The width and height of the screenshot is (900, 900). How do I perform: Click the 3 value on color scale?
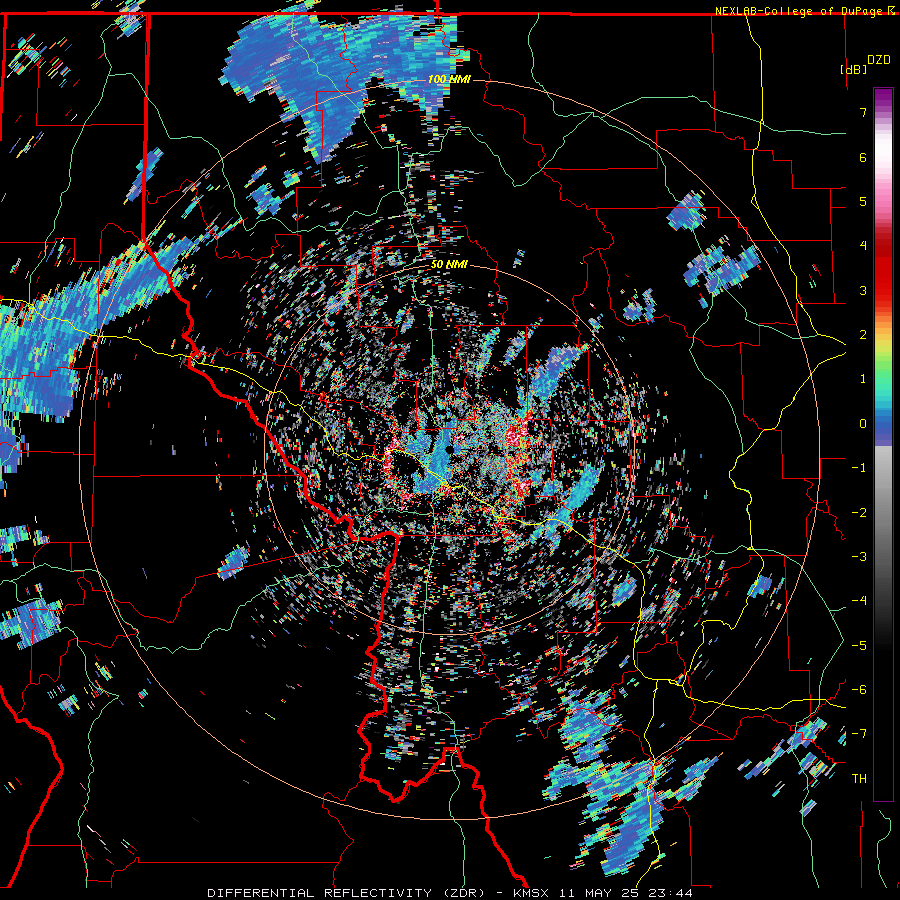[863, 290]
